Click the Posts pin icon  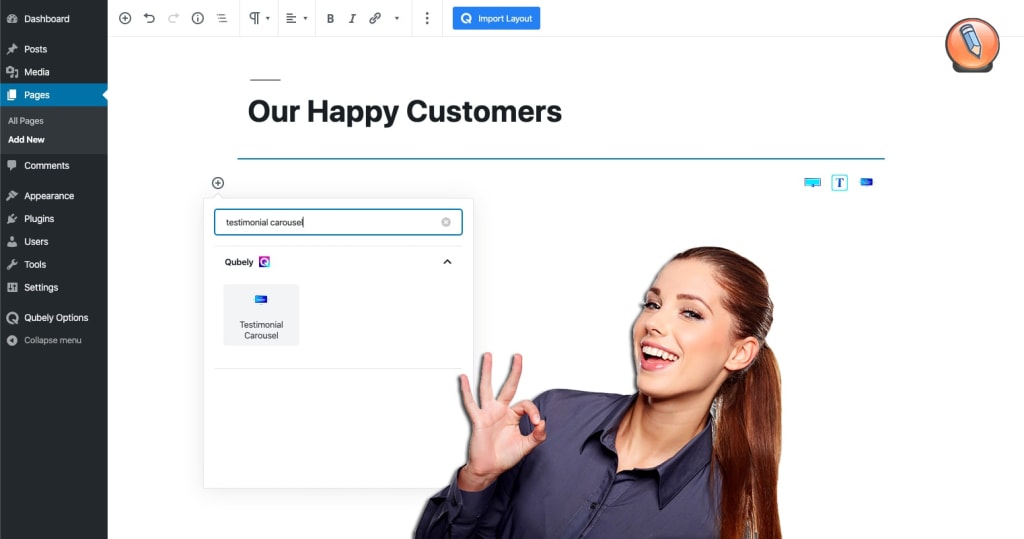(x=12, y=49)
